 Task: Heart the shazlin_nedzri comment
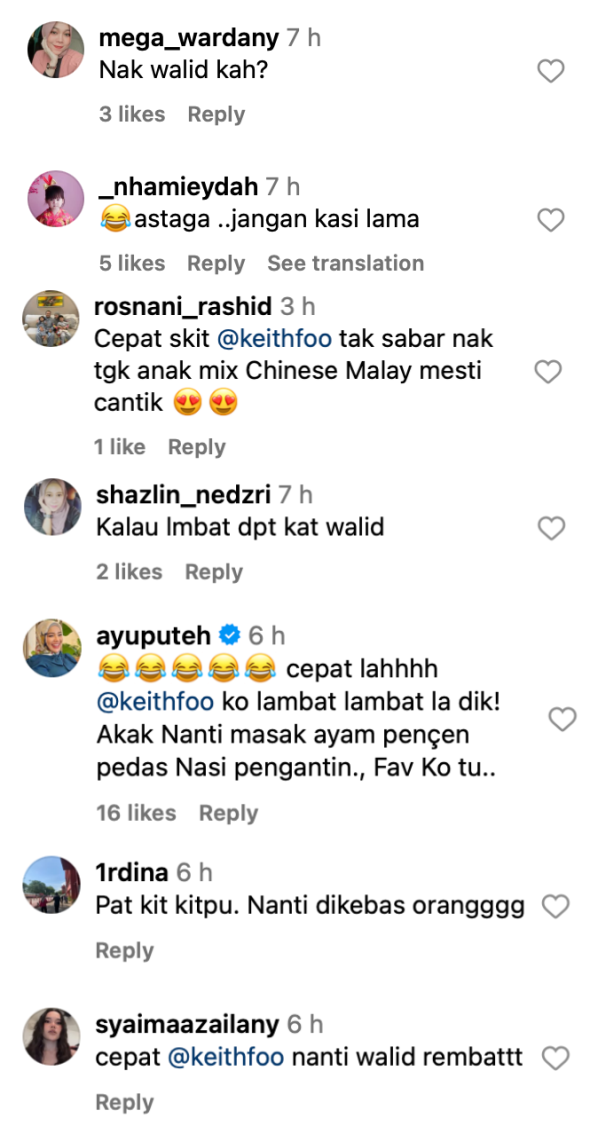(551, 529)
